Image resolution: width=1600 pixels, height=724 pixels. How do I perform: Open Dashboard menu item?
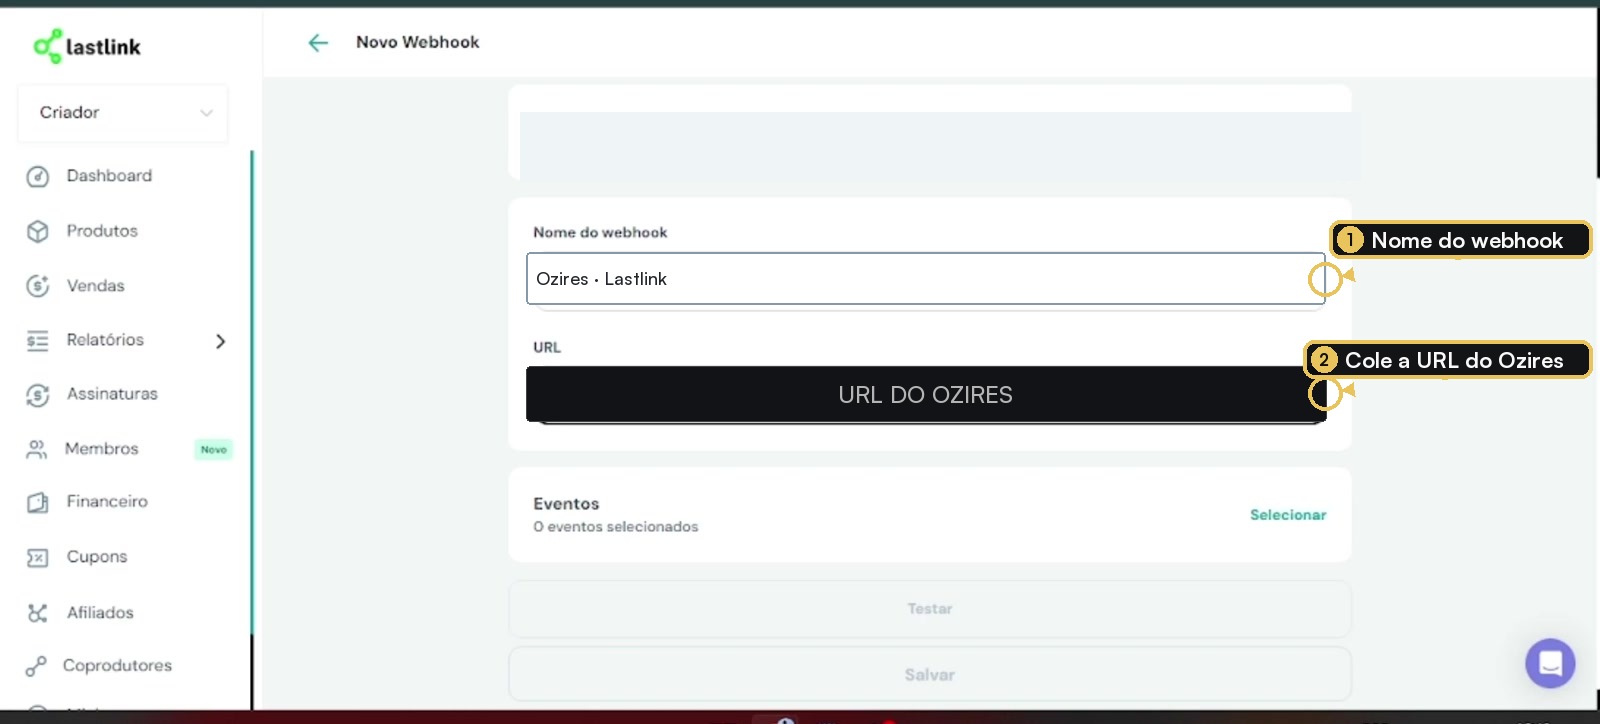pyautogui.click(x=109, y=176)
